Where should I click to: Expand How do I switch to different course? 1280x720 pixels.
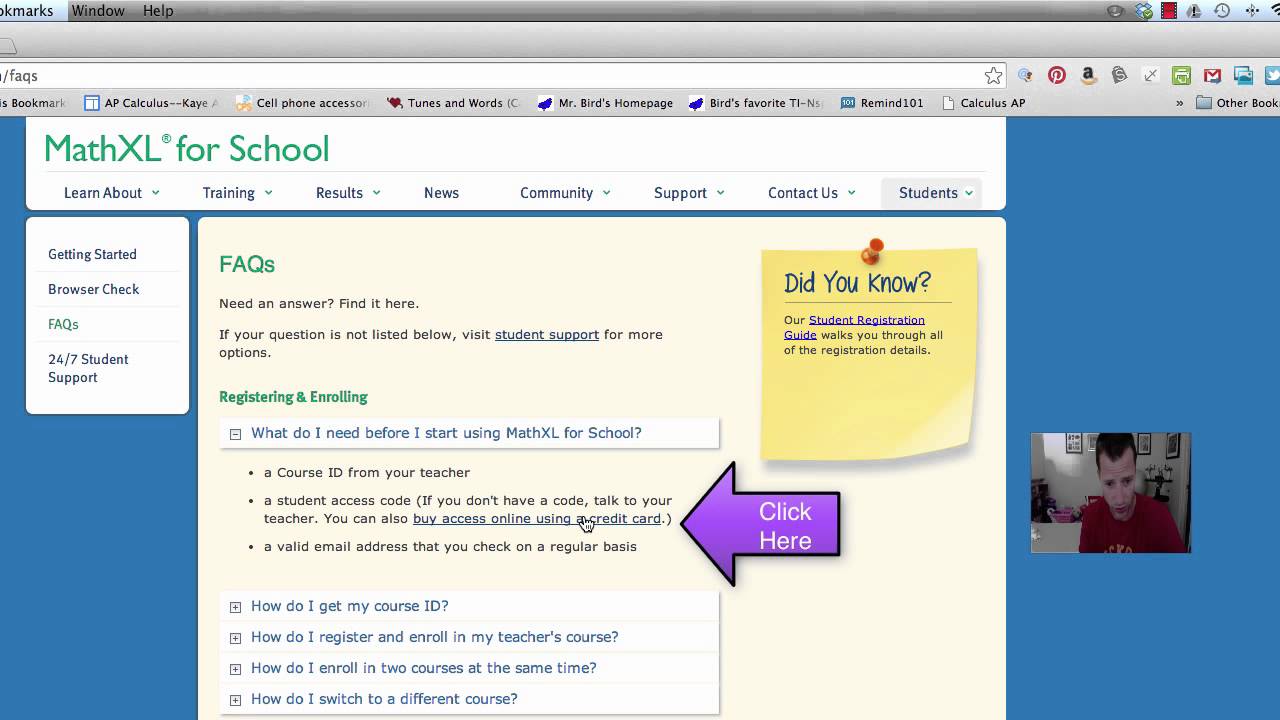coord(468,699)
